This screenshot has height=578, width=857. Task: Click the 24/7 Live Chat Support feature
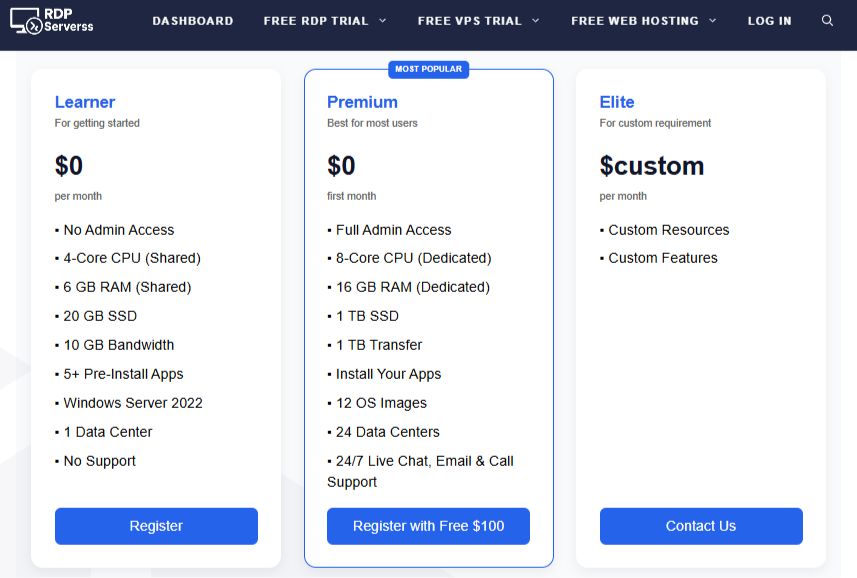click(419, 471)
